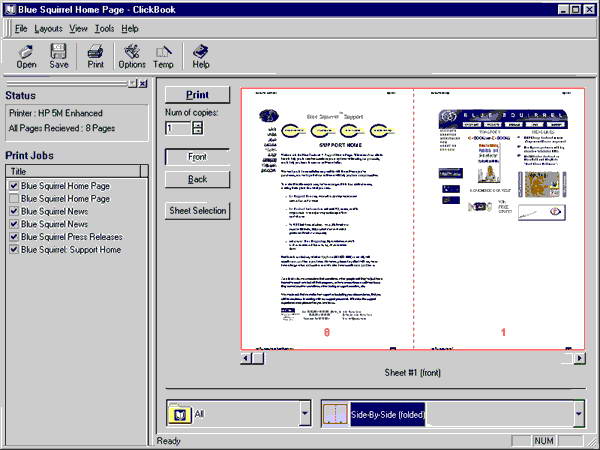The width and height of the screenshot is (600, 450).
Task: Open the Layouts menu
Action: coord(48,29)
